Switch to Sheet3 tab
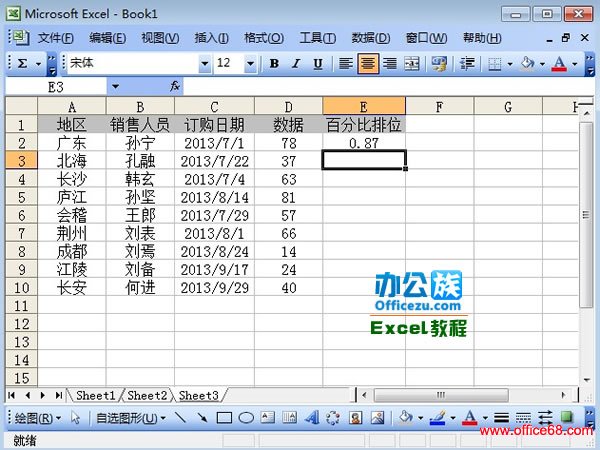 199,395
